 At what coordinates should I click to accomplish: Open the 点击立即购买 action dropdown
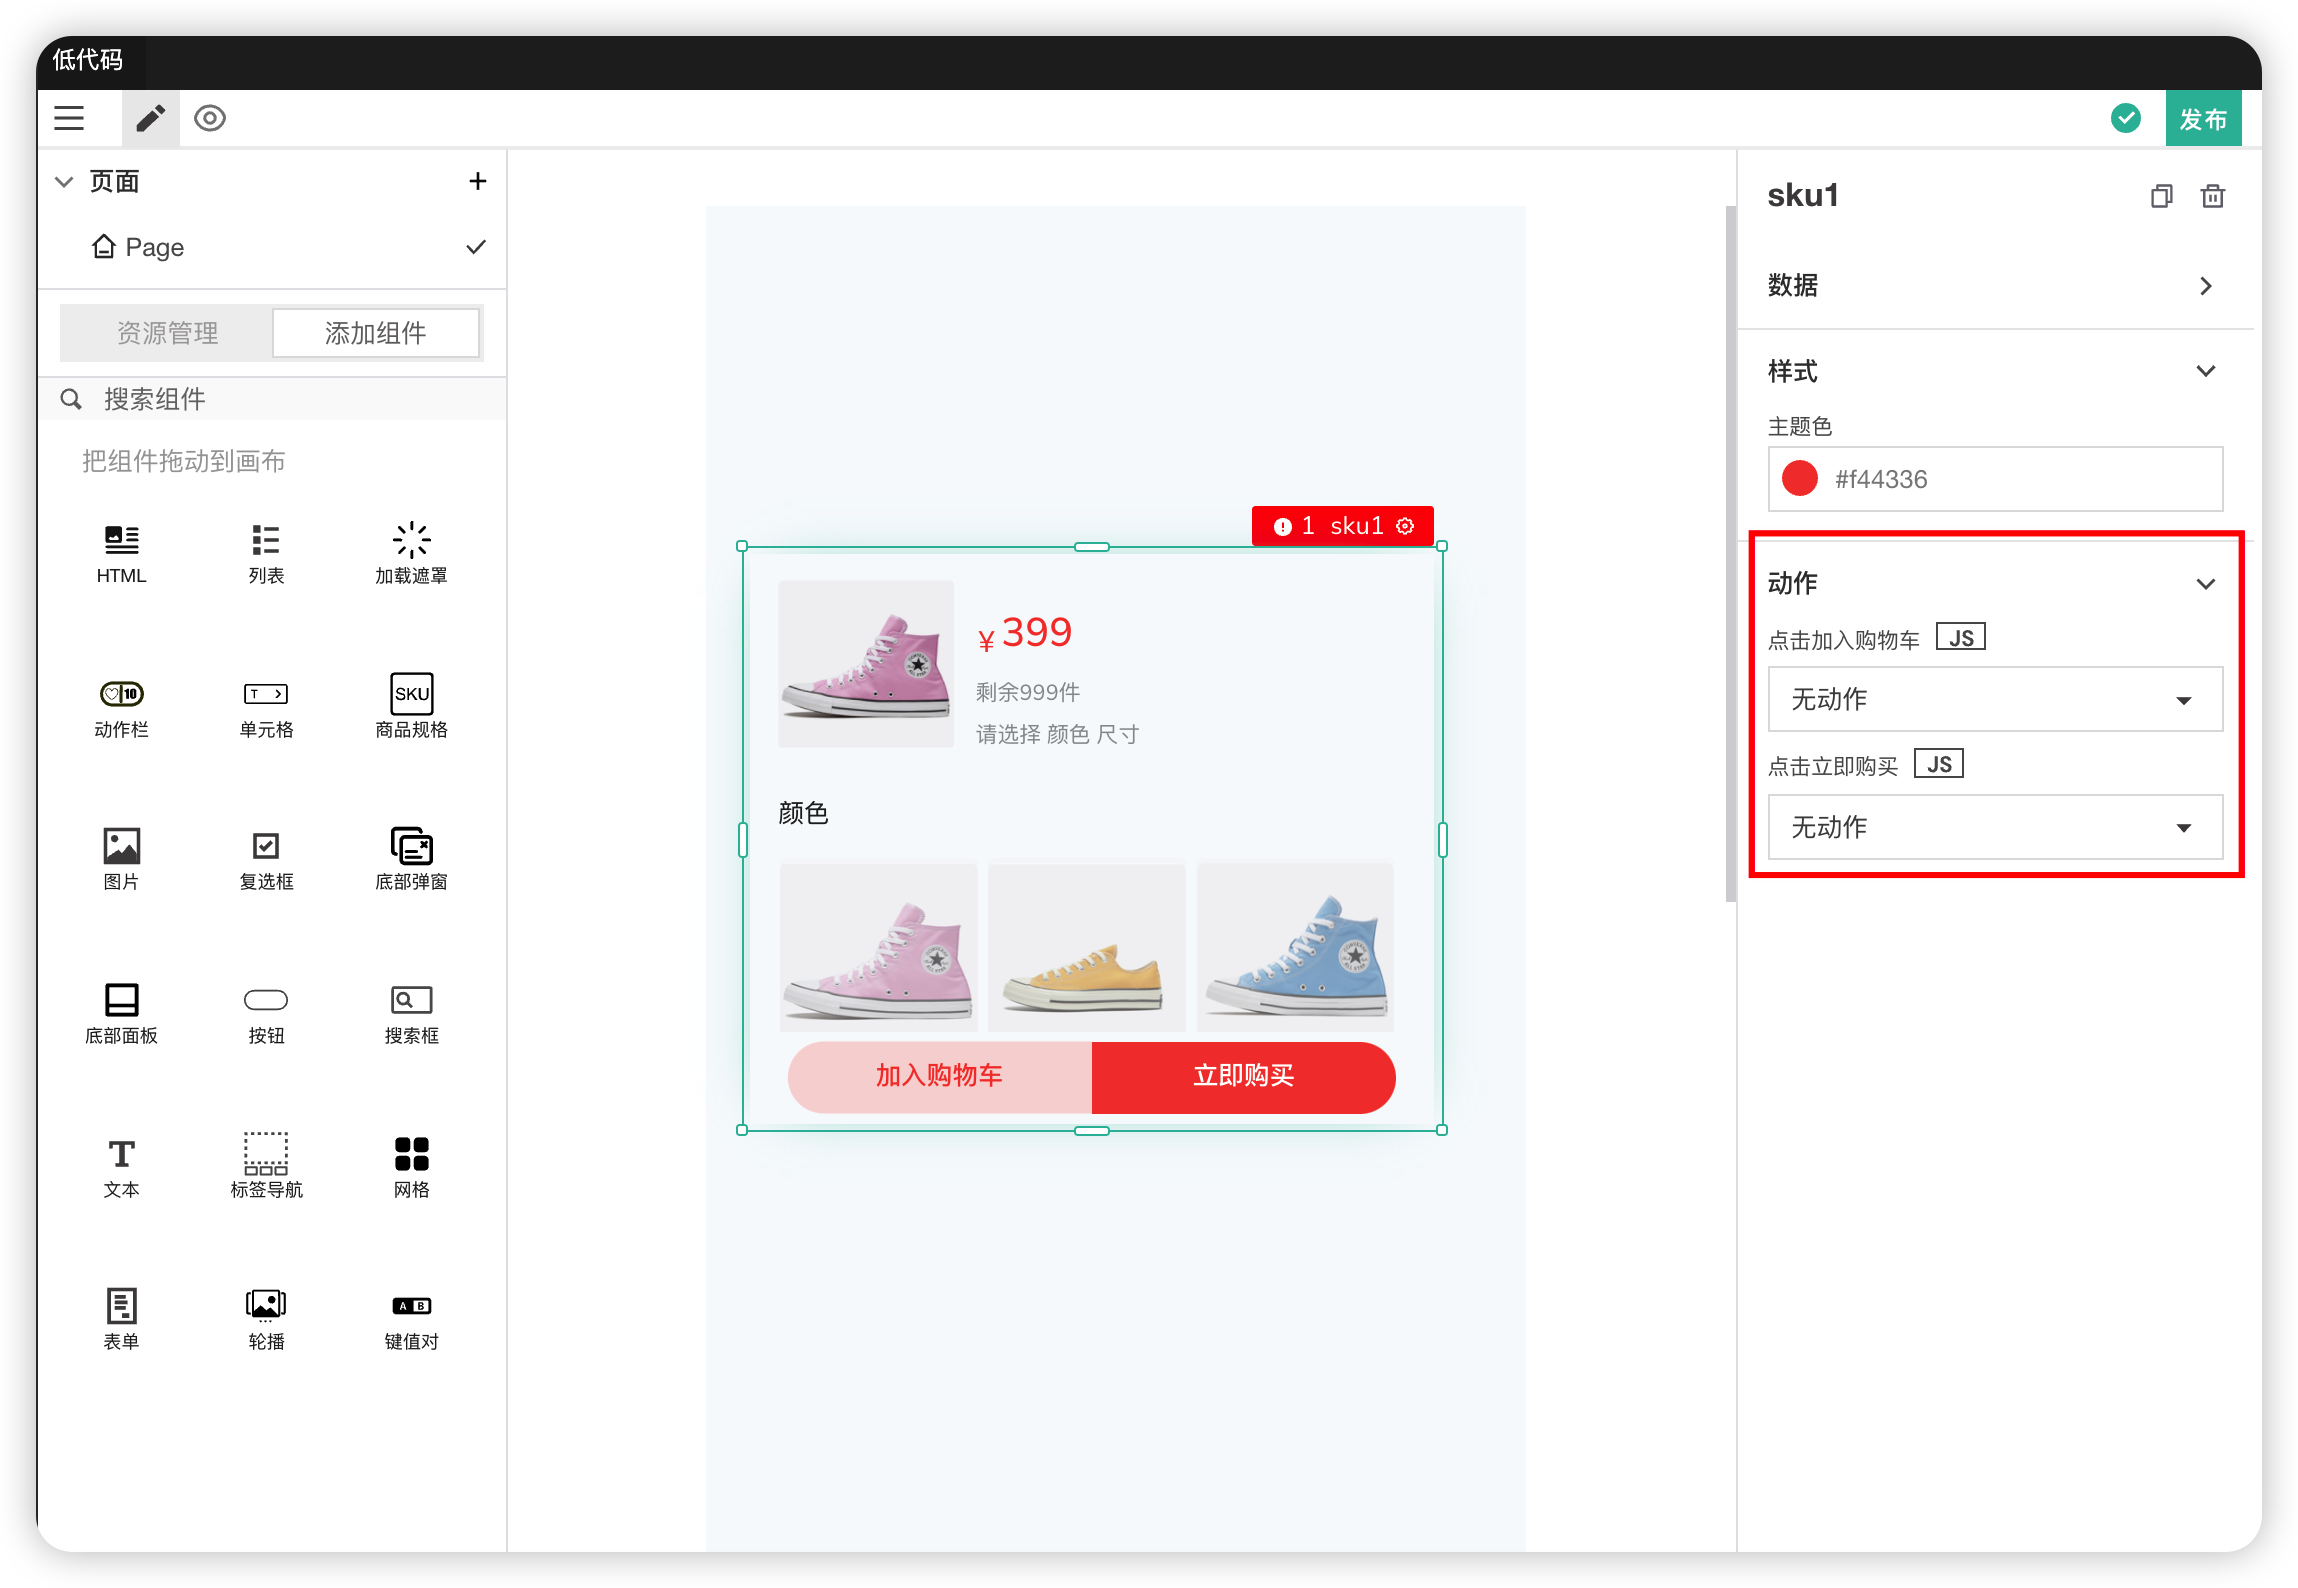(1995, 827)
